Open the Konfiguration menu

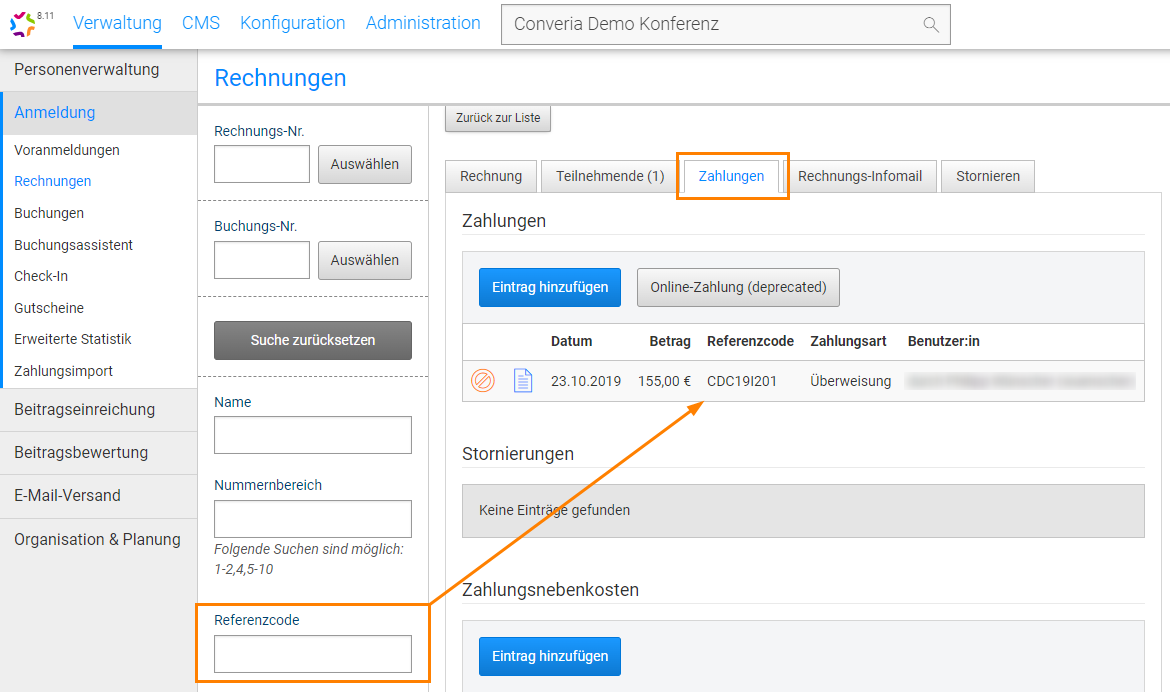pos(292,23)
